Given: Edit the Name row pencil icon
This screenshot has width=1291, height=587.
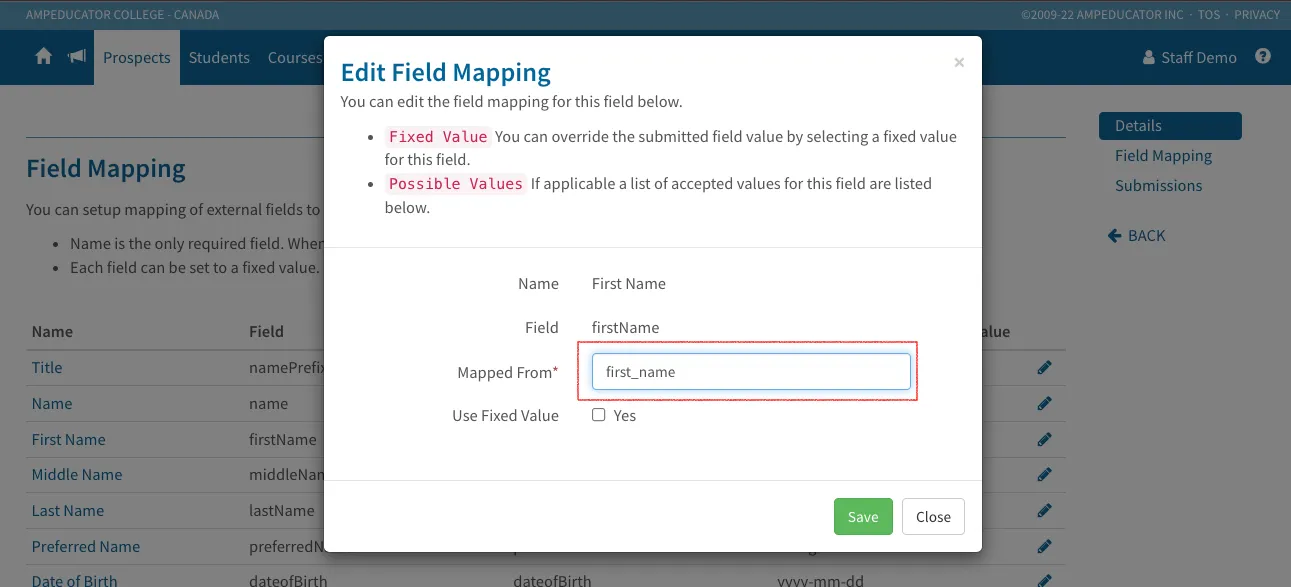Looking at the screenshot, I should (x=1045, y=404).
